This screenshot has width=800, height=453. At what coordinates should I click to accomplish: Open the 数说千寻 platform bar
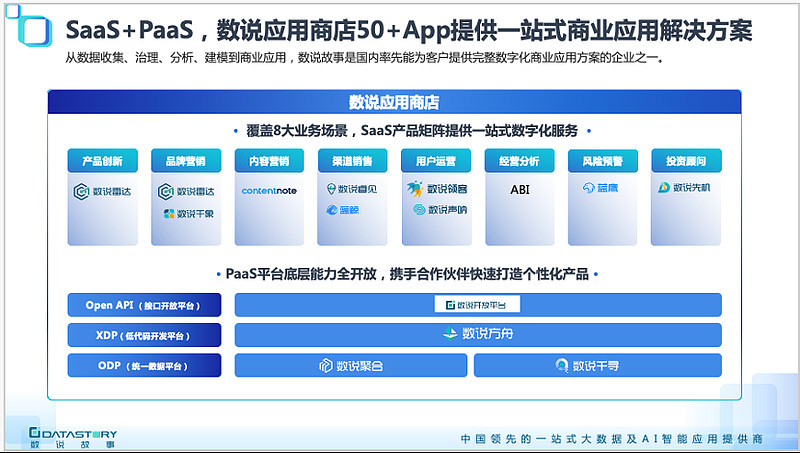point(597,365)
